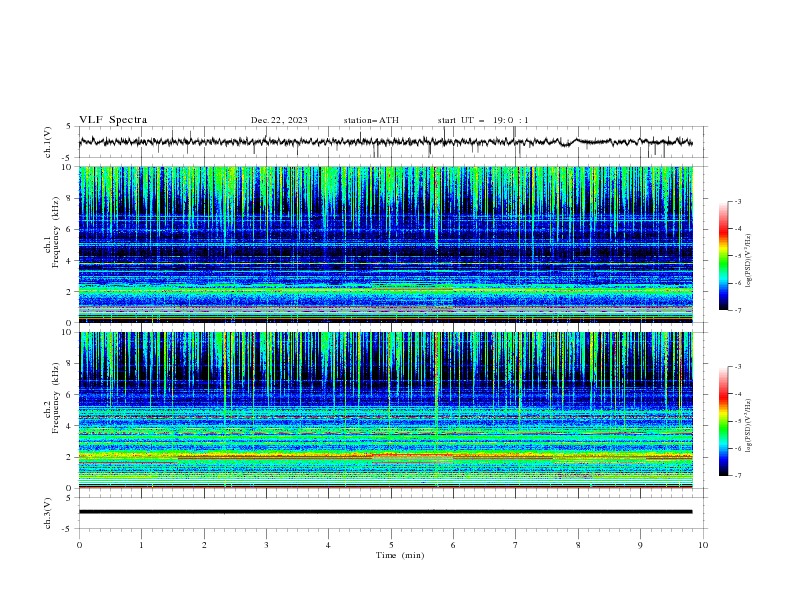Click the "6" kHz tick on ch.2 spectrogram axis

pos(70,395)
